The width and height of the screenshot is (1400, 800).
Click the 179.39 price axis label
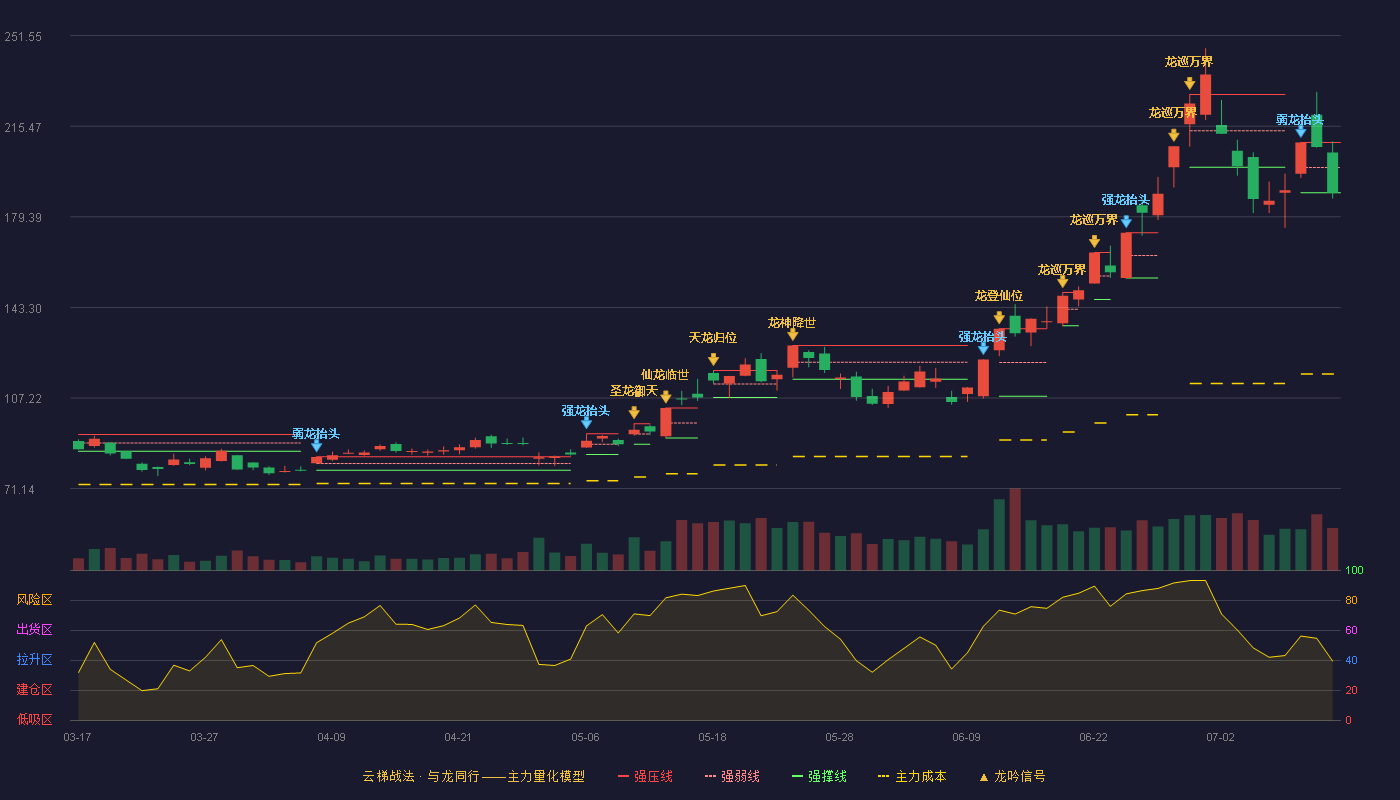[x=23, y=218]
